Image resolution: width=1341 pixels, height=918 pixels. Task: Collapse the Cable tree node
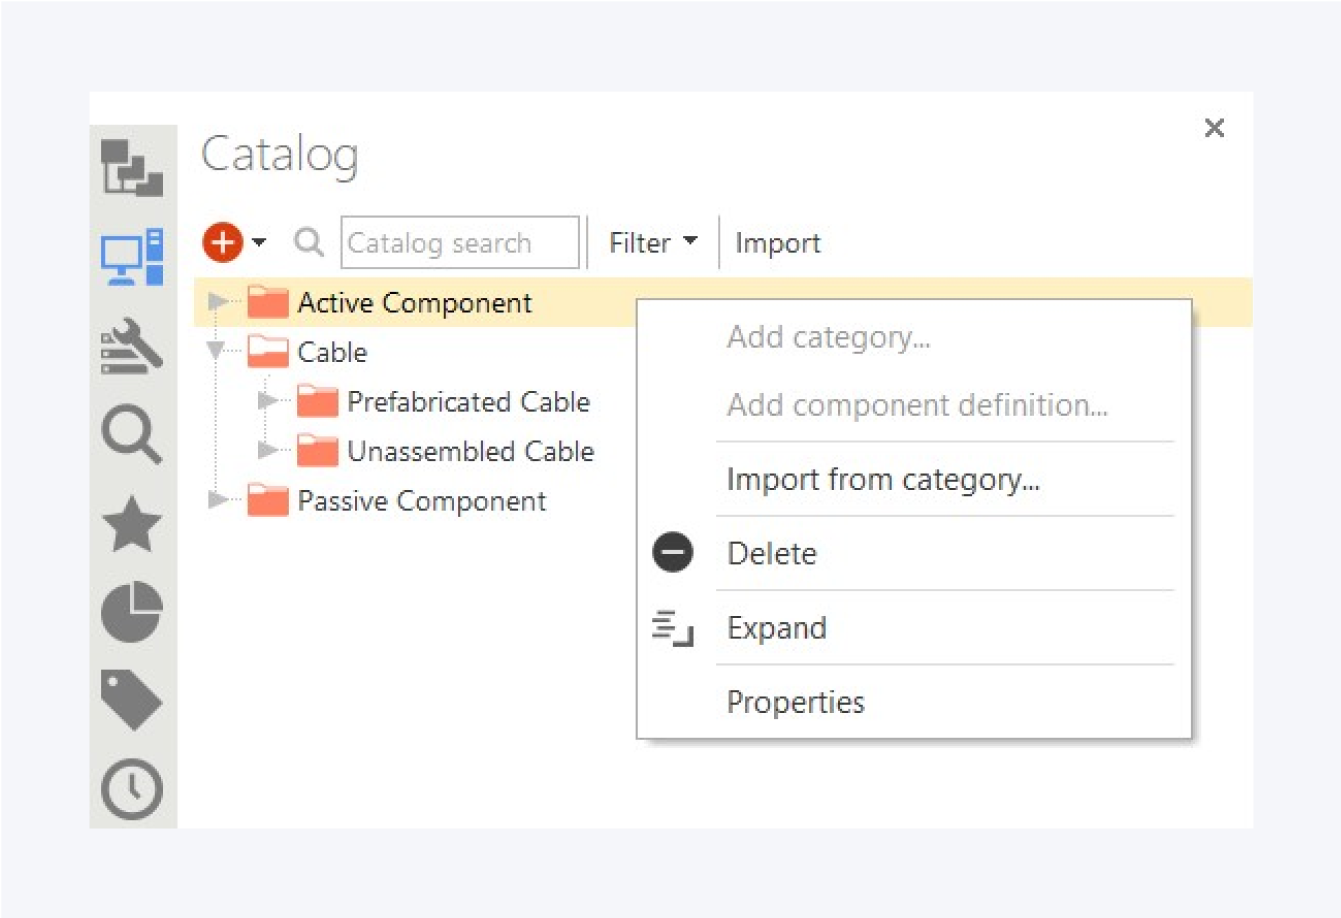tap(216, 351)
